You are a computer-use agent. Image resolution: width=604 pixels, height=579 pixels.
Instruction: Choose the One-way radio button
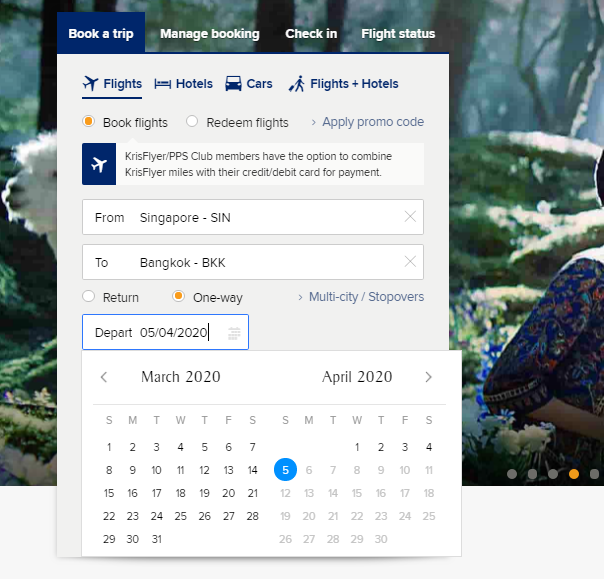pos(178,297)
